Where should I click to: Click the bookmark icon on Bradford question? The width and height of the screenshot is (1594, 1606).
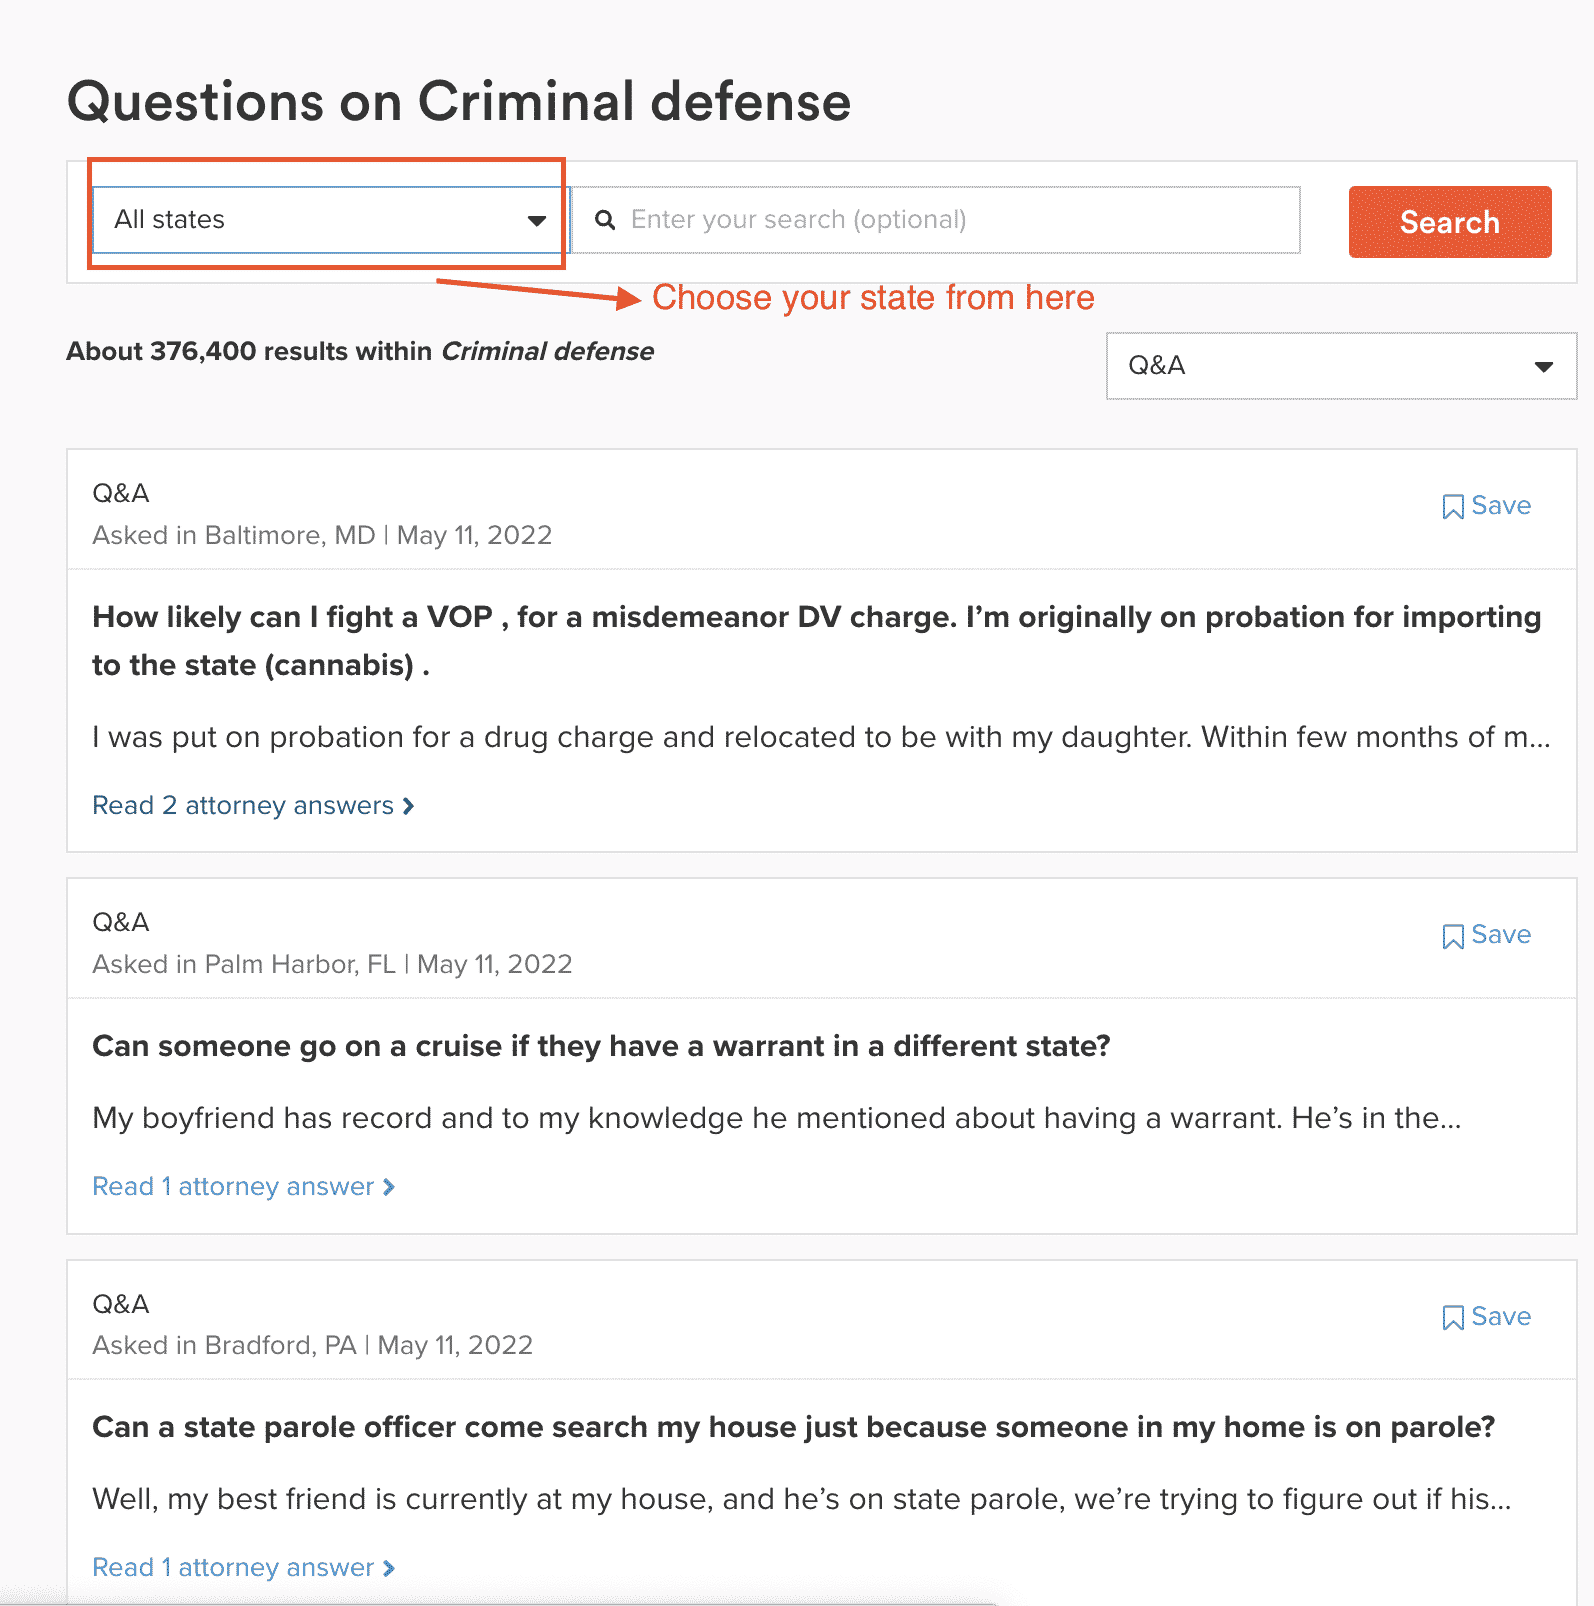tap(1453, 1318)
